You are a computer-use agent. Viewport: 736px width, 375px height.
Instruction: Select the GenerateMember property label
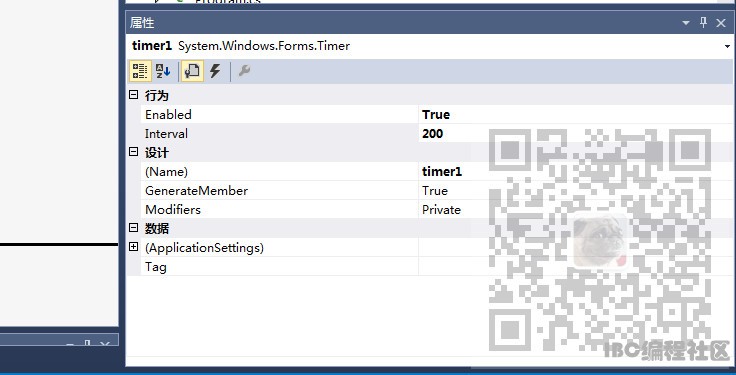[x=196, y=191]
